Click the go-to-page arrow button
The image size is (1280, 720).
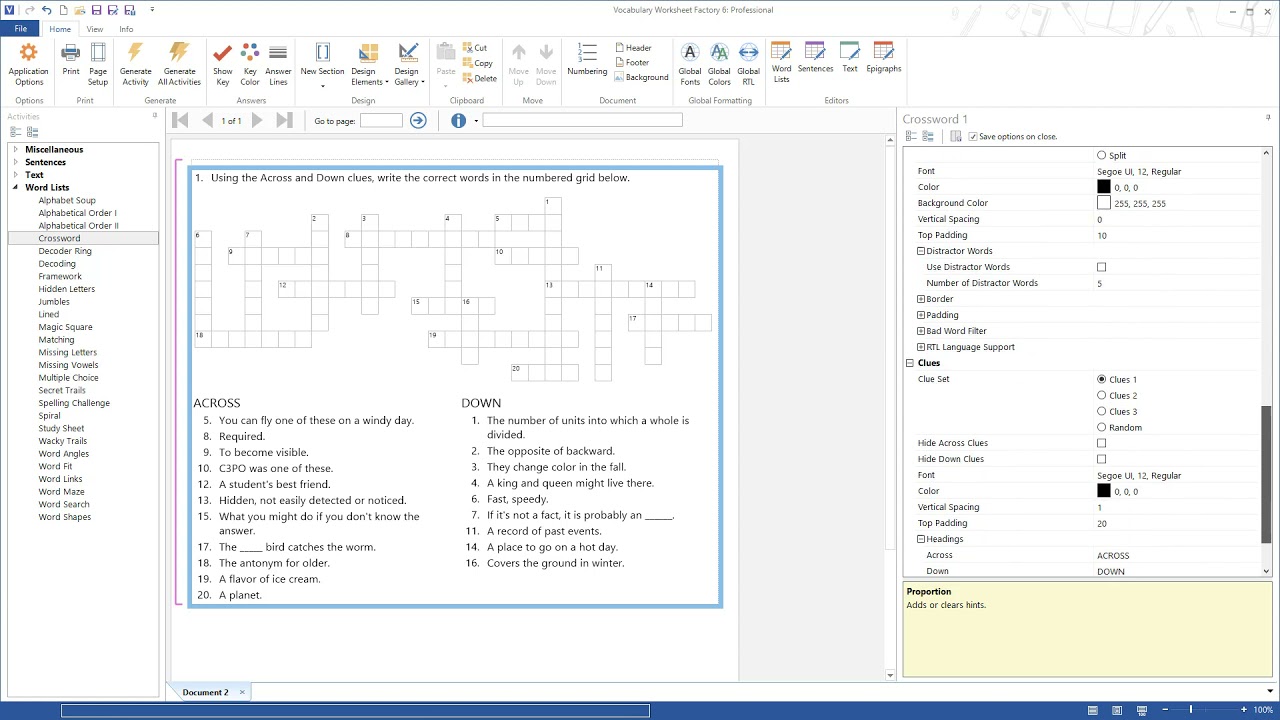[418, 120]
